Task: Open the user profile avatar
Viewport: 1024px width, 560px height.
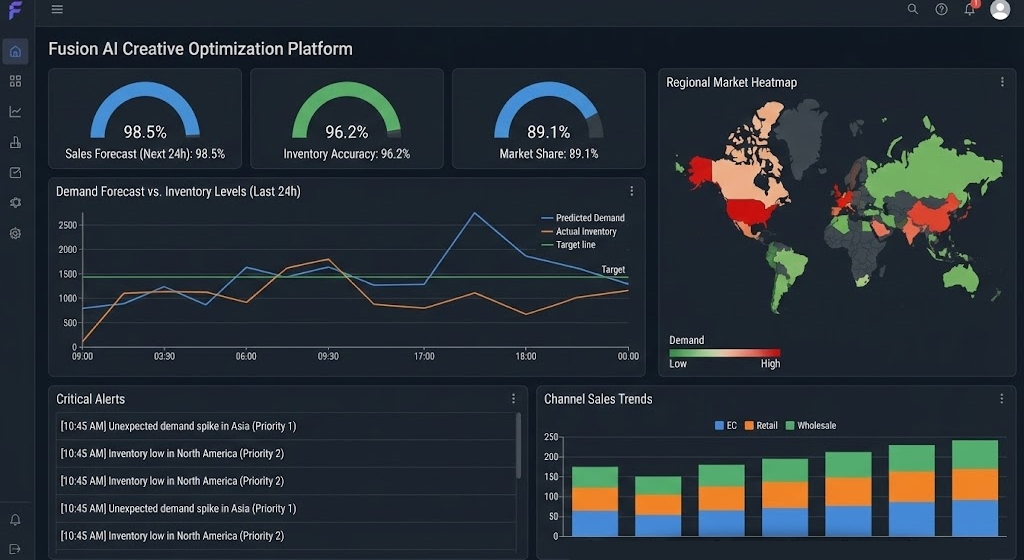Action: 1000,10
